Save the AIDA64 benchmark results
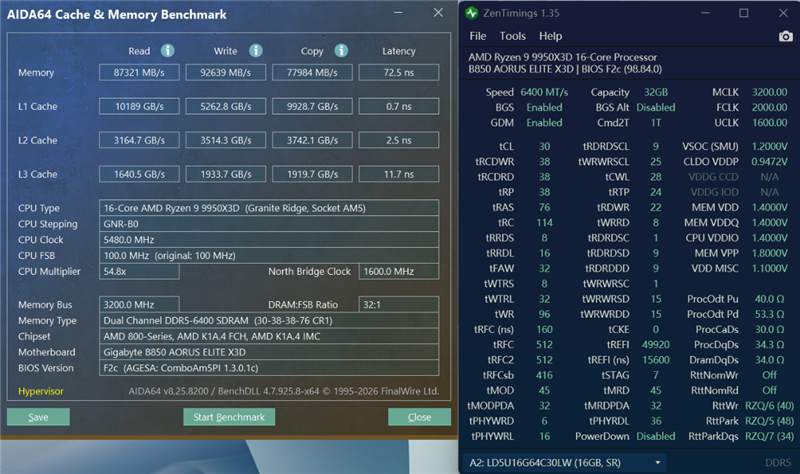 coord(38,417)
